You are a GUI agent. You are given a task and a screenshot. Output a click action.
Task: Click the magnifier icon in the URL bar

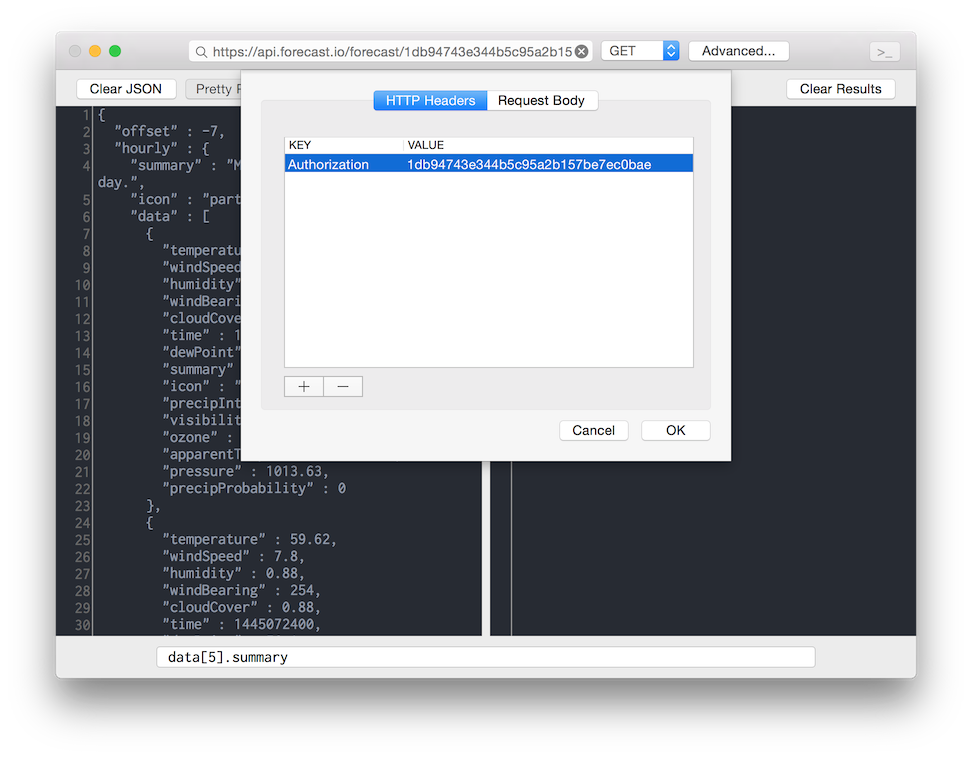pos(202,50)
